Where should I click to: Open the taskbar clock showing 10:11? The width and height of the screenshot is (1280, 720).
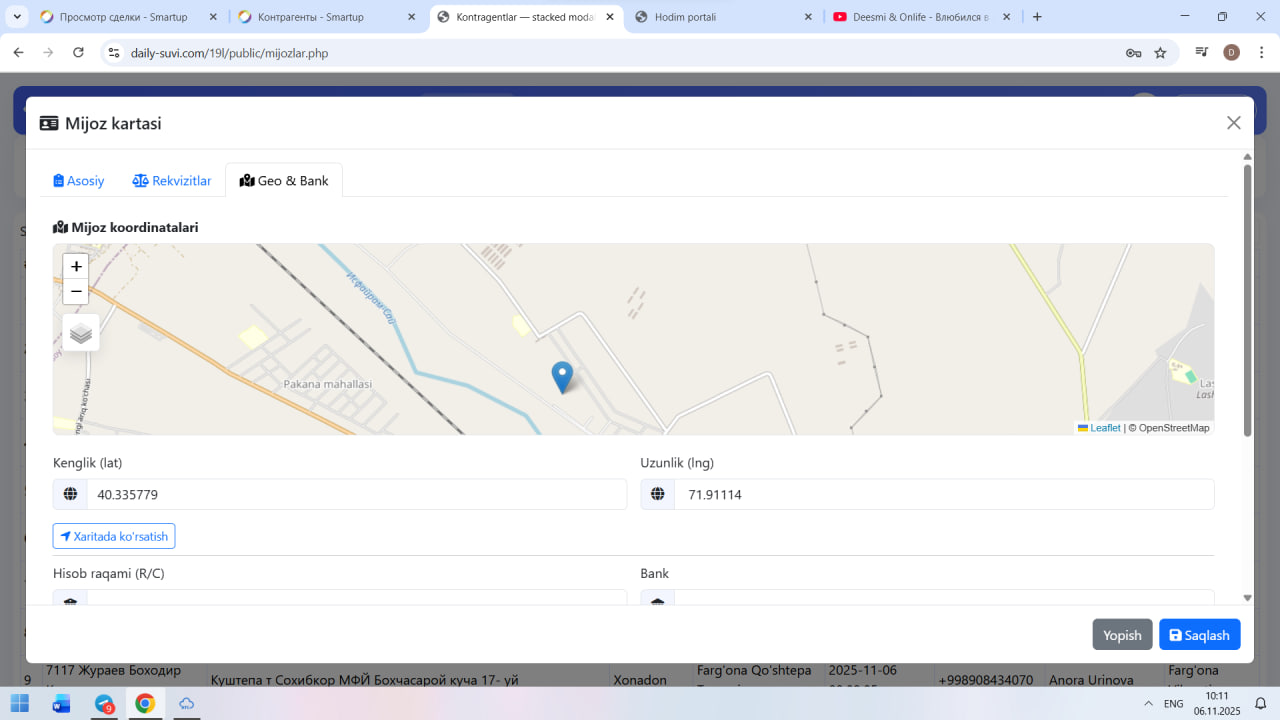click(1217, 703)
